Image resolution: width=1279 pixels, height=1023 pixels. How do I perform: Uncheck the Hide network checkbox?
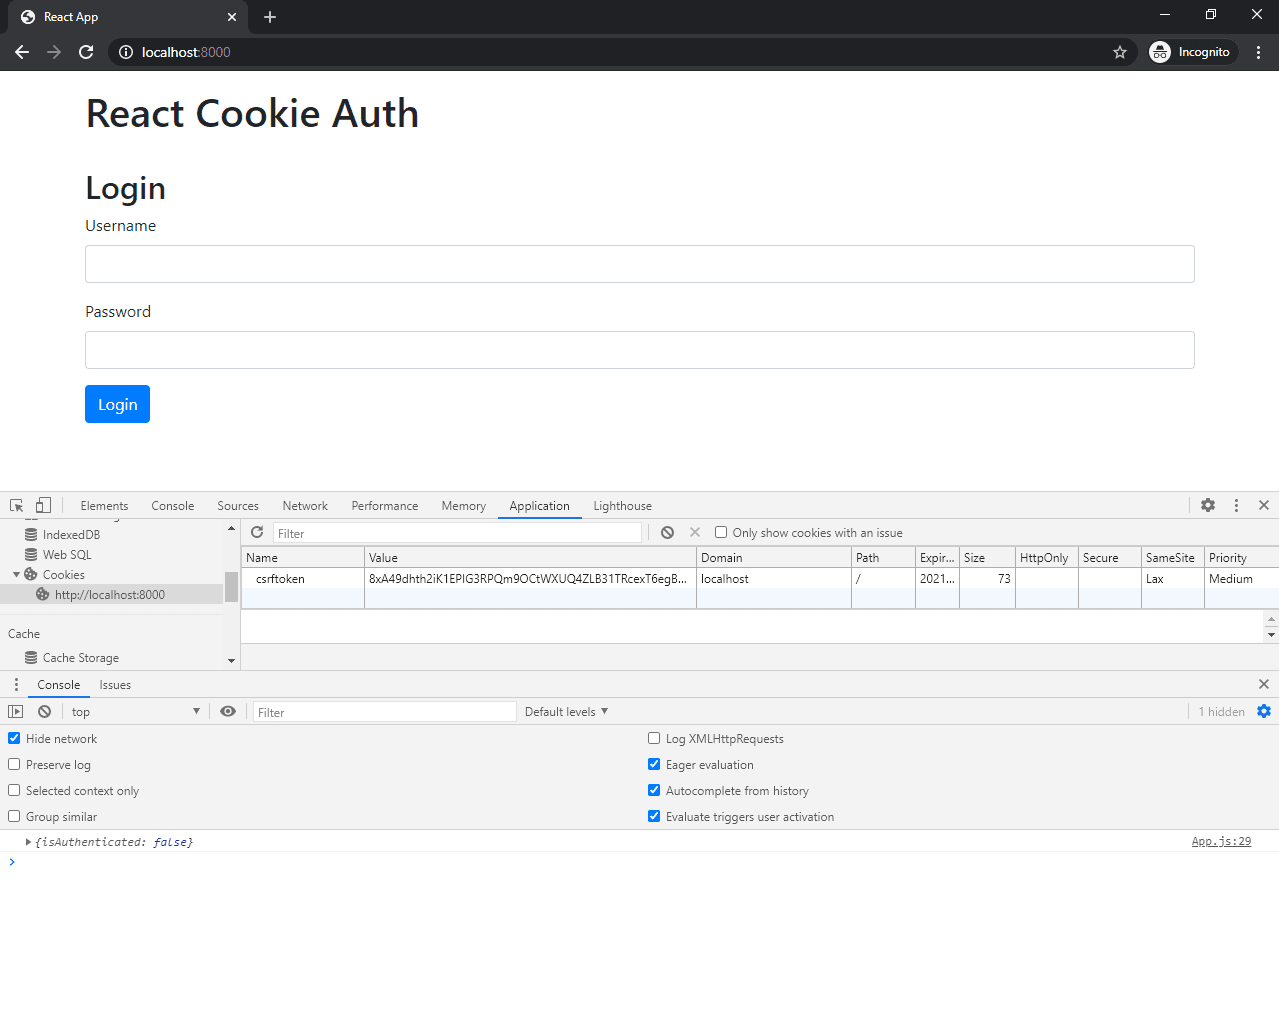pyautogui.click(x=13, y=738)
